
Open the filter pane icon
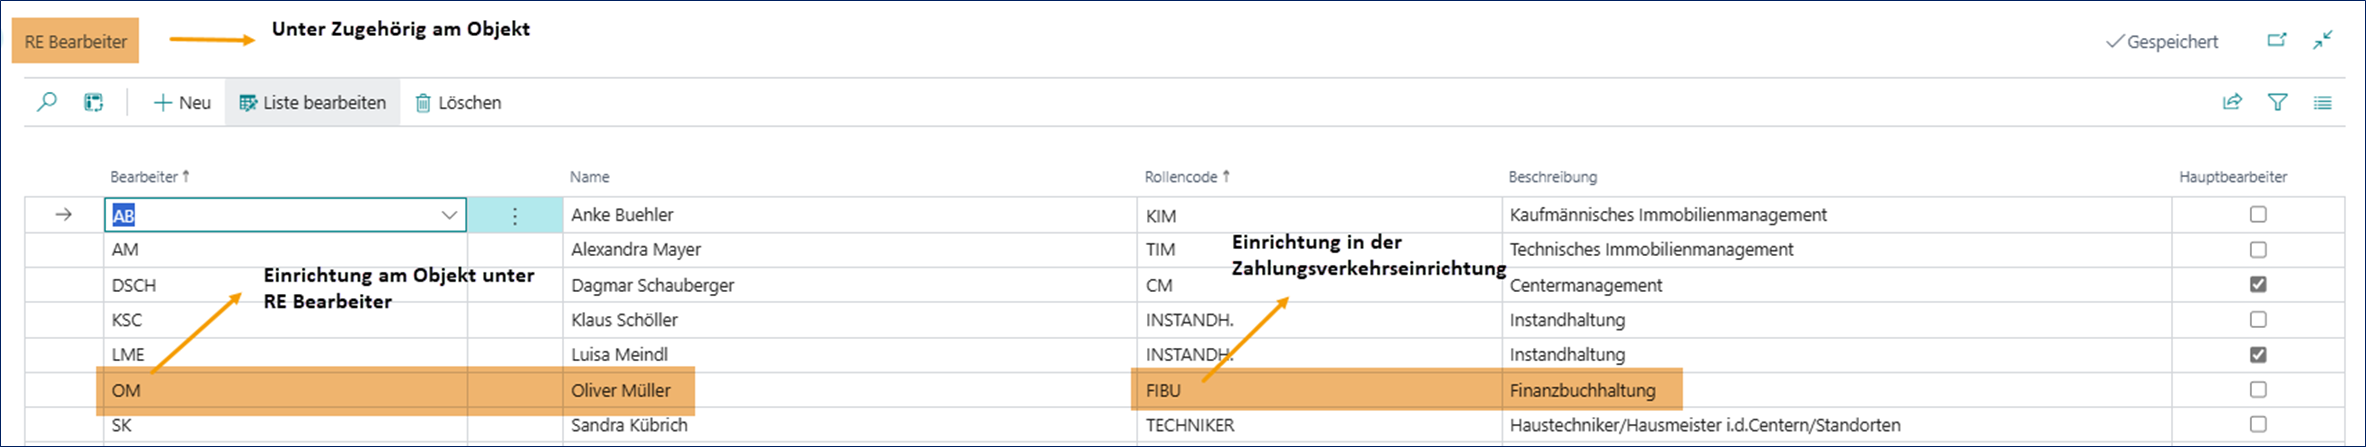click(2277, 102)
